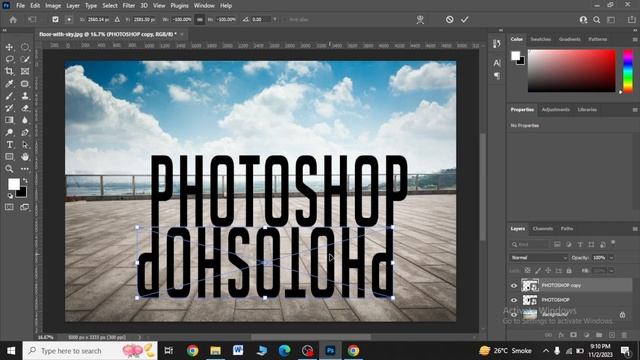Open the Properties panel flyout menu
640x360 pixels.
(x=635, y=110)
